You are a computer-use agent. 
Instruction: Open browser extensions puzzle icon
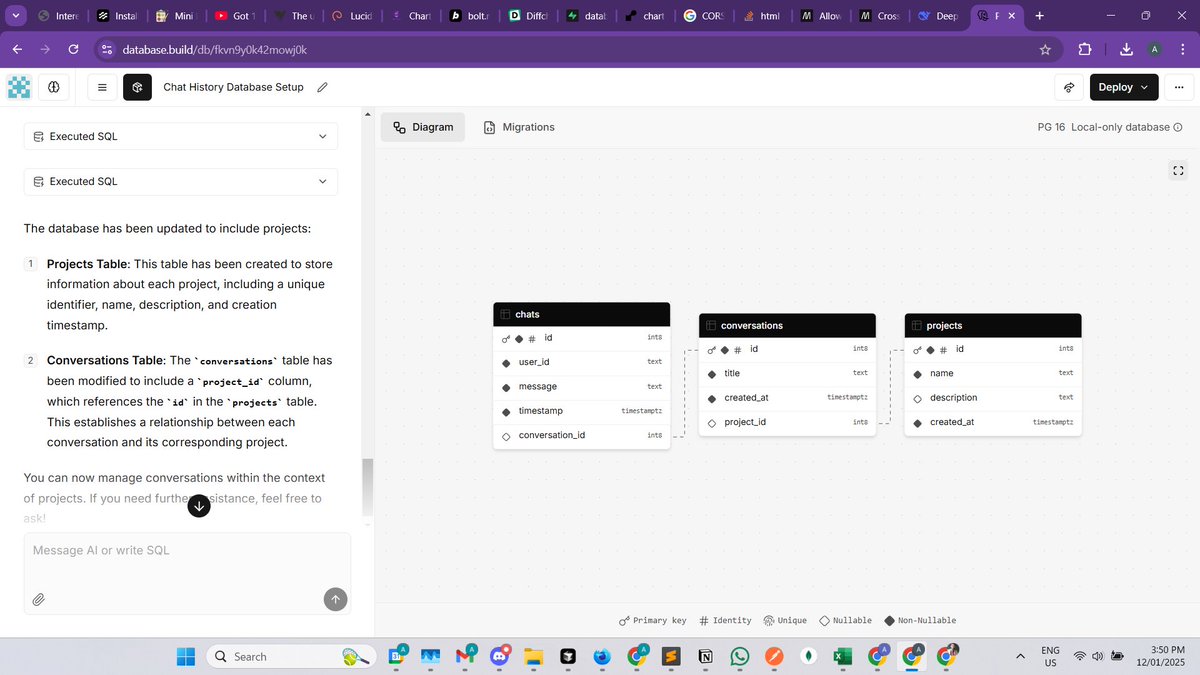pyautogui.click(x=1085, y=50)
